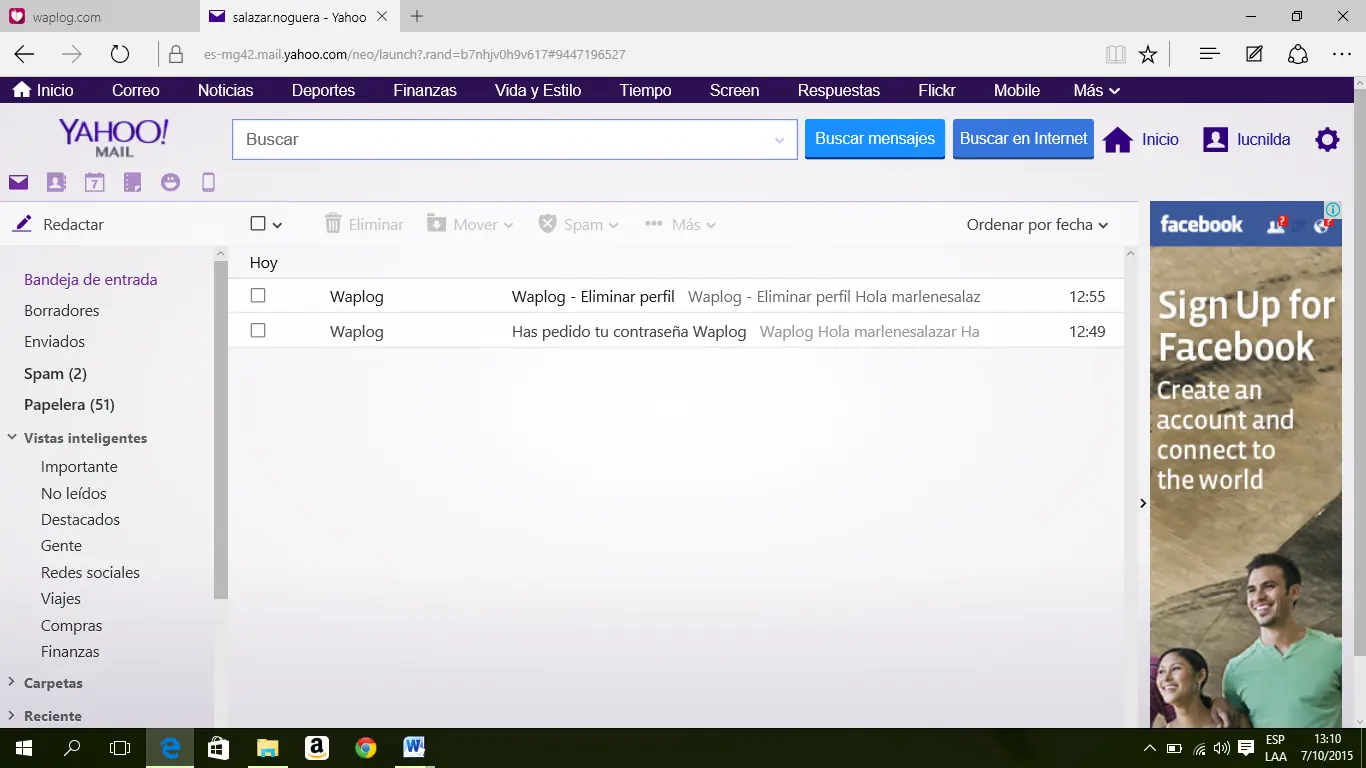Open the Mover dropdown
The height and width of the screenshot is (768, 1366).
[470, 224]
